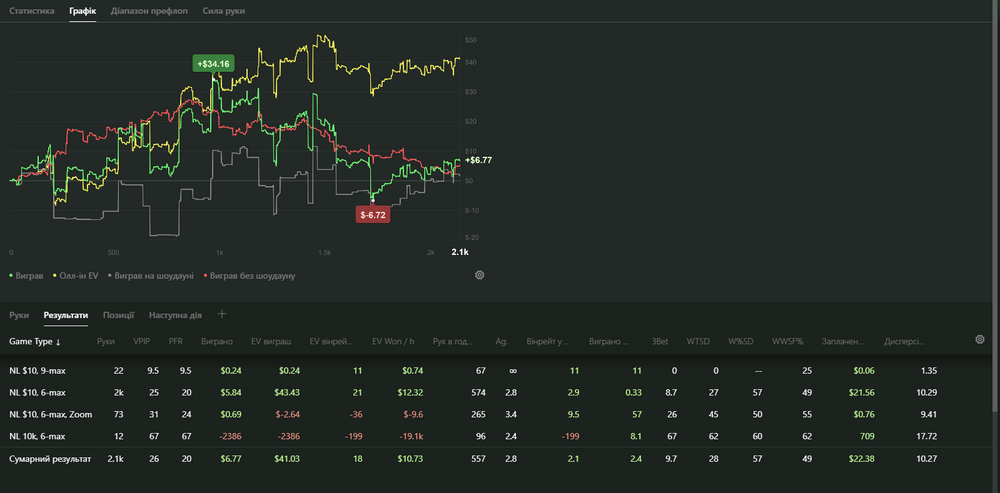Click the red $-6.72 graph marker
The image size is (1000, 493).
pos(371,214)
